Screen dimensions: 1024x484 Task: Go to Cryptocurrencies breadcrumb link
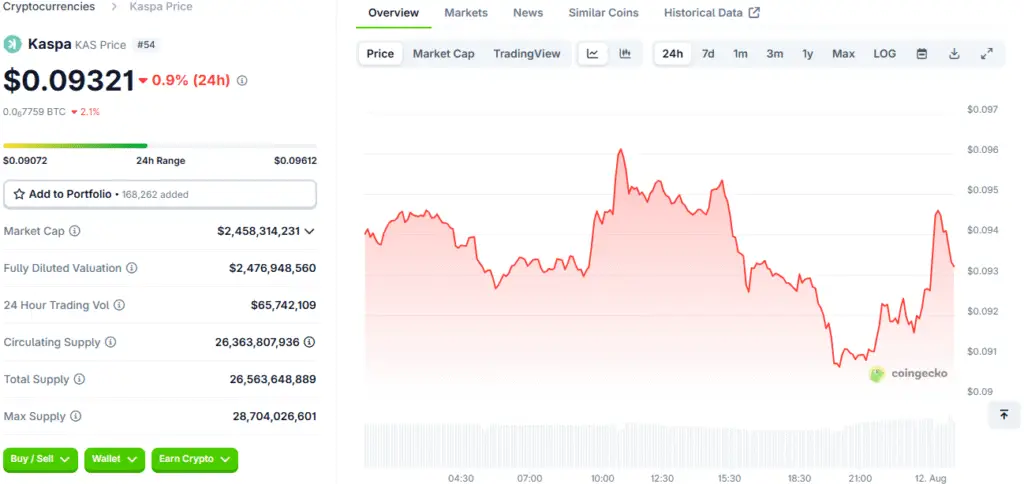pos(49,7)
